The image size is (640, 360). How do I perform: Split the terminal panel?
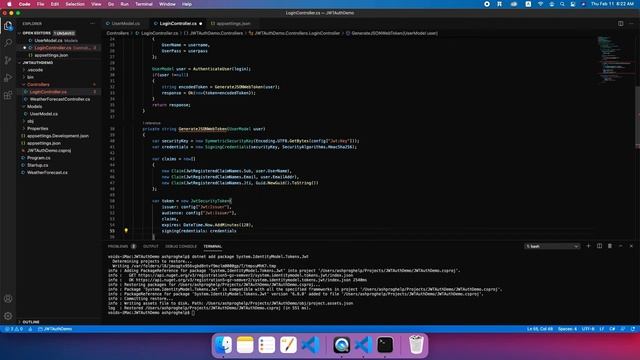[599, 246]
